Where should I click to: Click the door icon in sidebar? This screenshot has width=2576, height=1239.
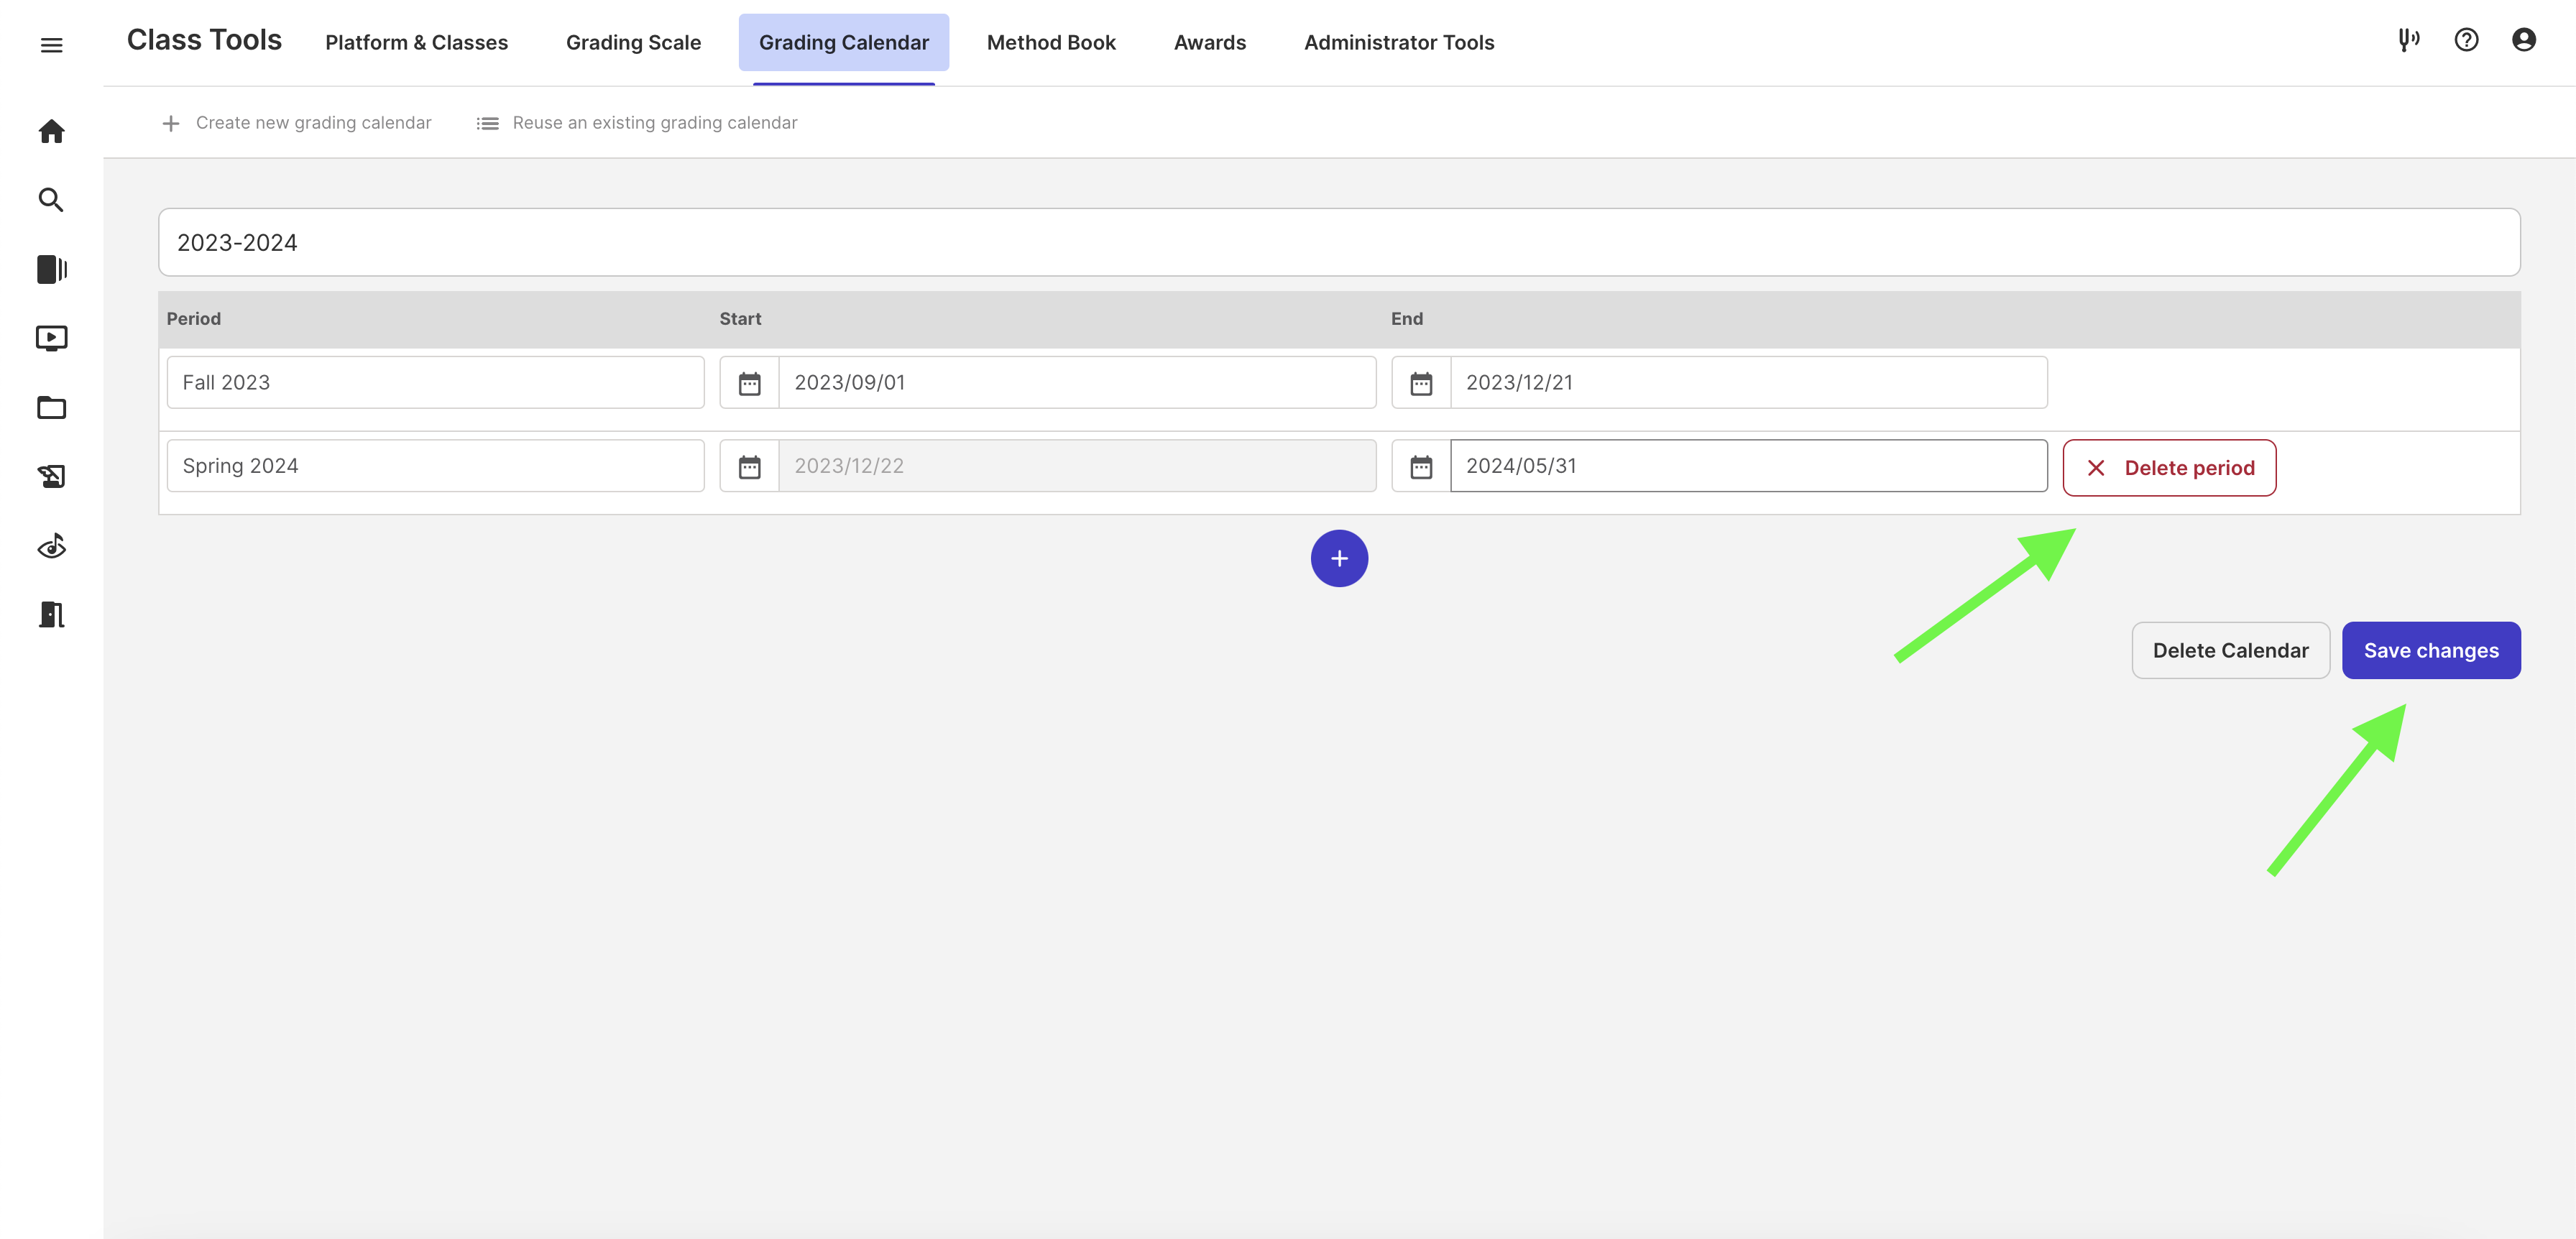[51, 614]
